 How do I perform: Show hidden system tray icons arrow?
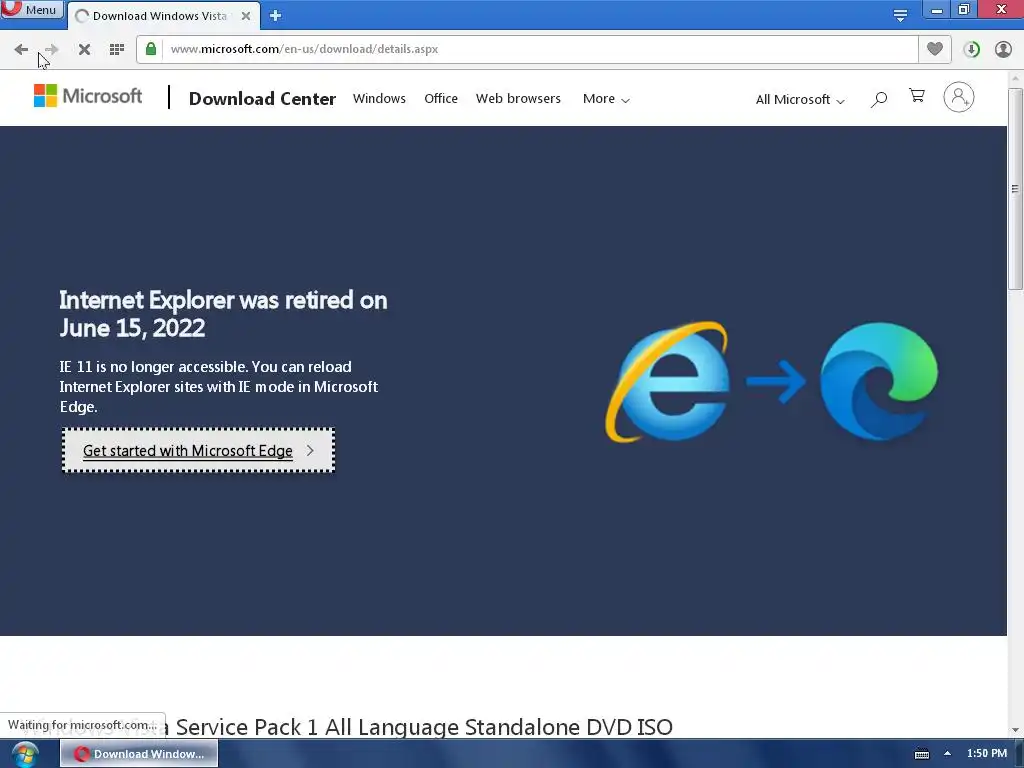[x=947, y=753]
